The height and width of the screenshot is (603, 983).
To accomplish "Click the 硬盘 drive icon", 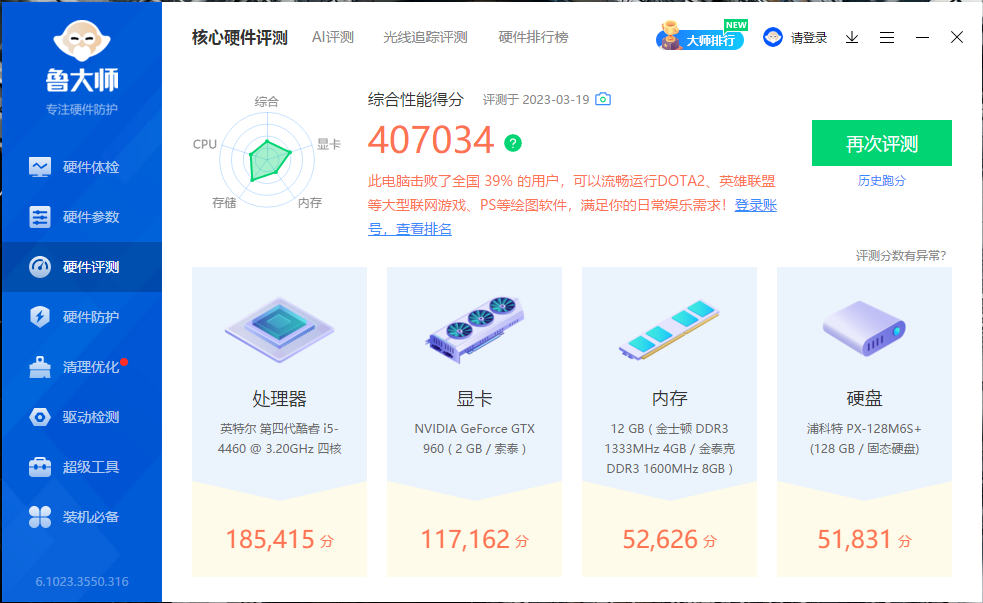I will click(865, 328).
